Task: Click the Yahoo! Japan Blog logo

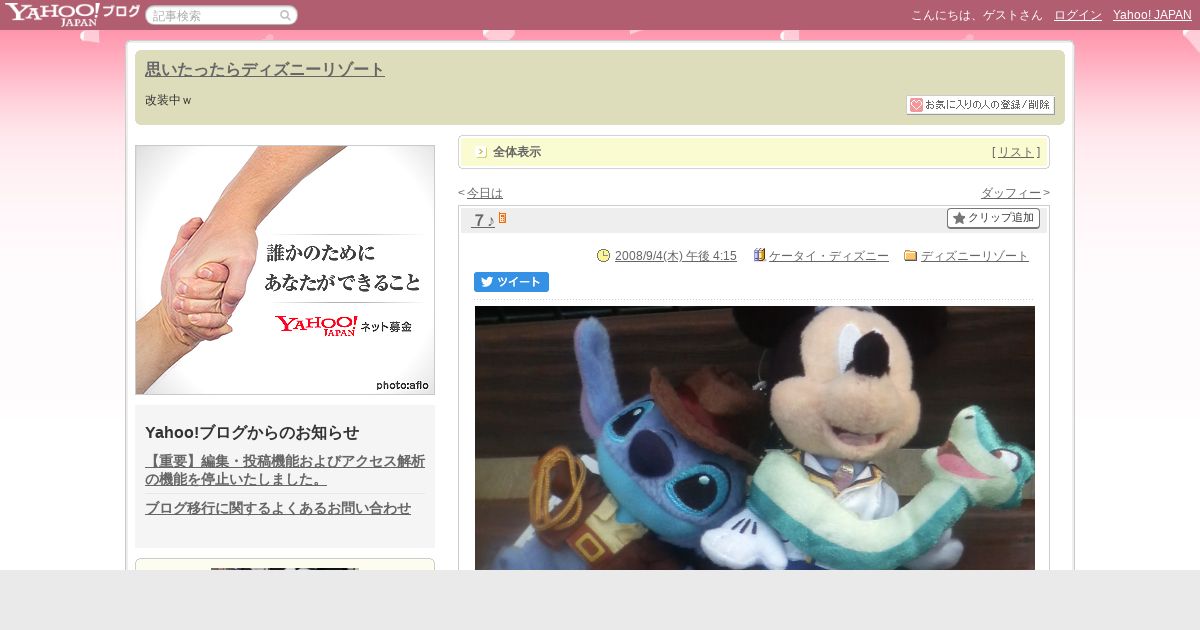Action: 72,14
